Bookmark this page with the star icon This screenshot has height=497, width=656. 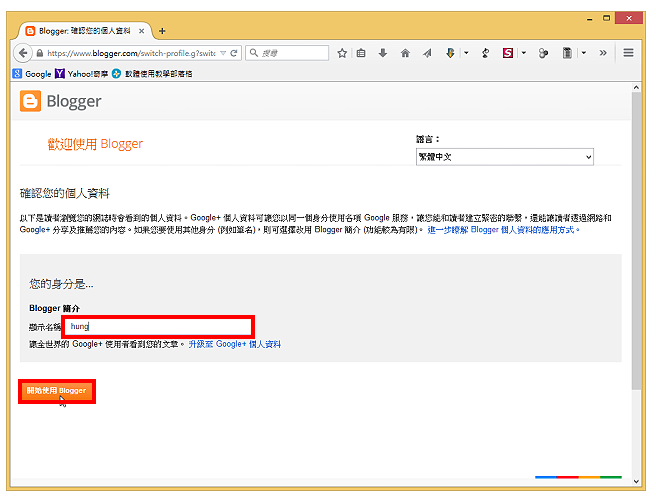pos(342,53)
